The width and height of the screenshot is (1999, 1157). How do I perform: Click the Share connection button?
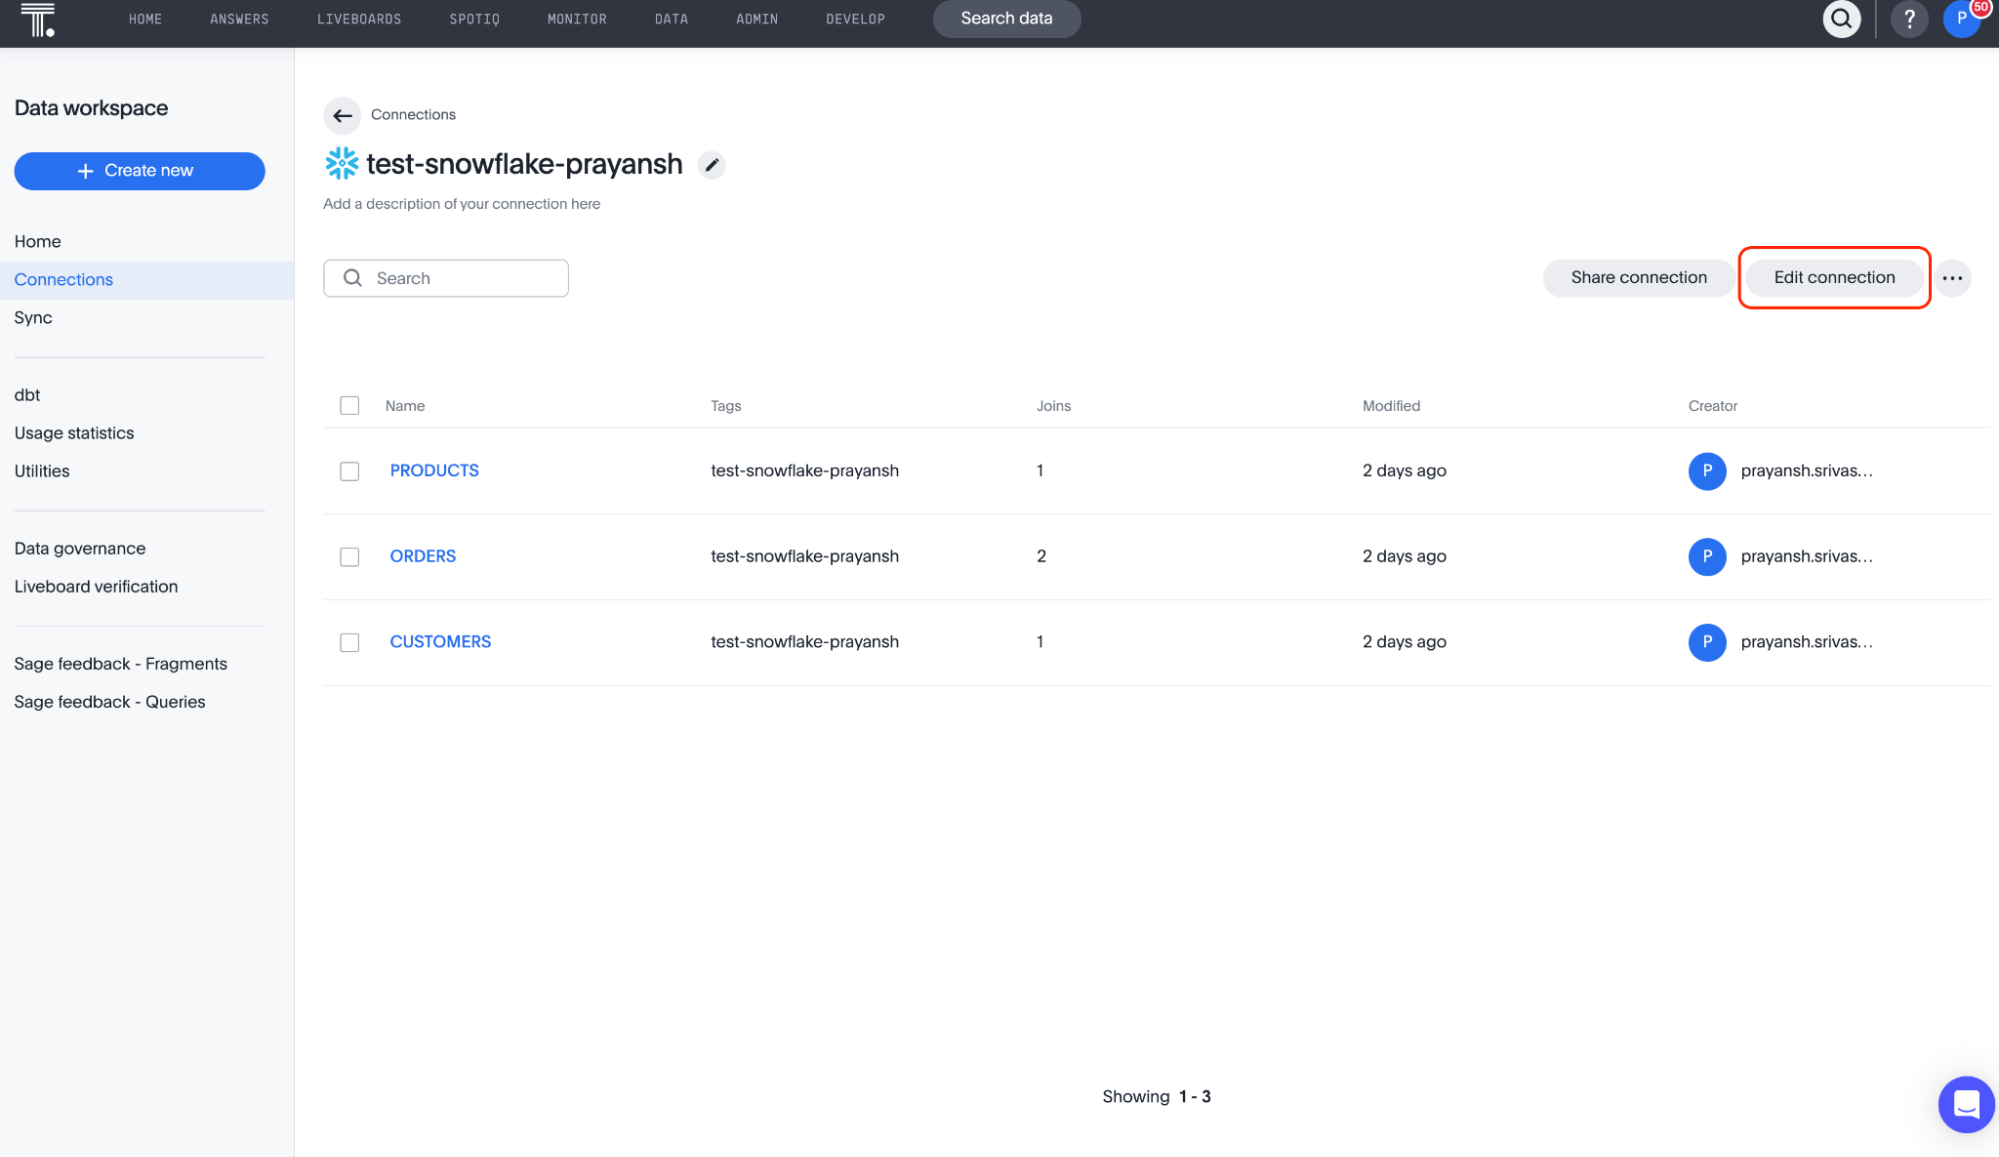pyautogui.click(x=1638, y=278)
